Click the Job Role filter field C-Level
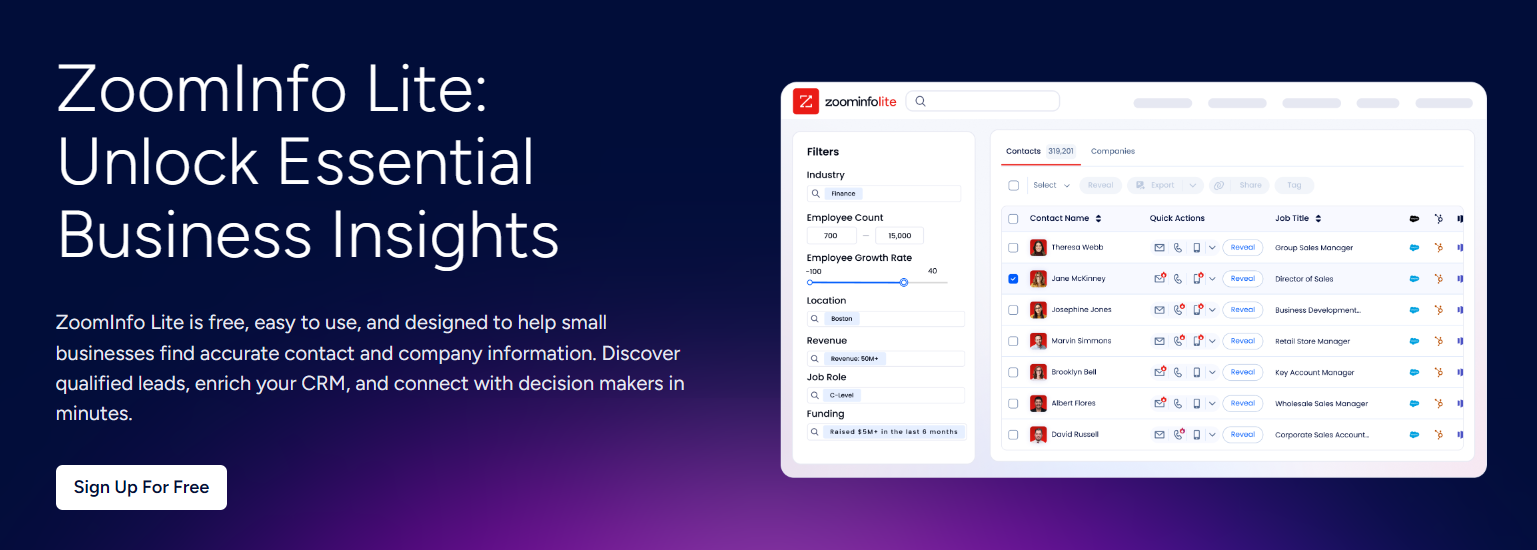The height and width of the screenshot is (550, 1537). coord(886,395)
